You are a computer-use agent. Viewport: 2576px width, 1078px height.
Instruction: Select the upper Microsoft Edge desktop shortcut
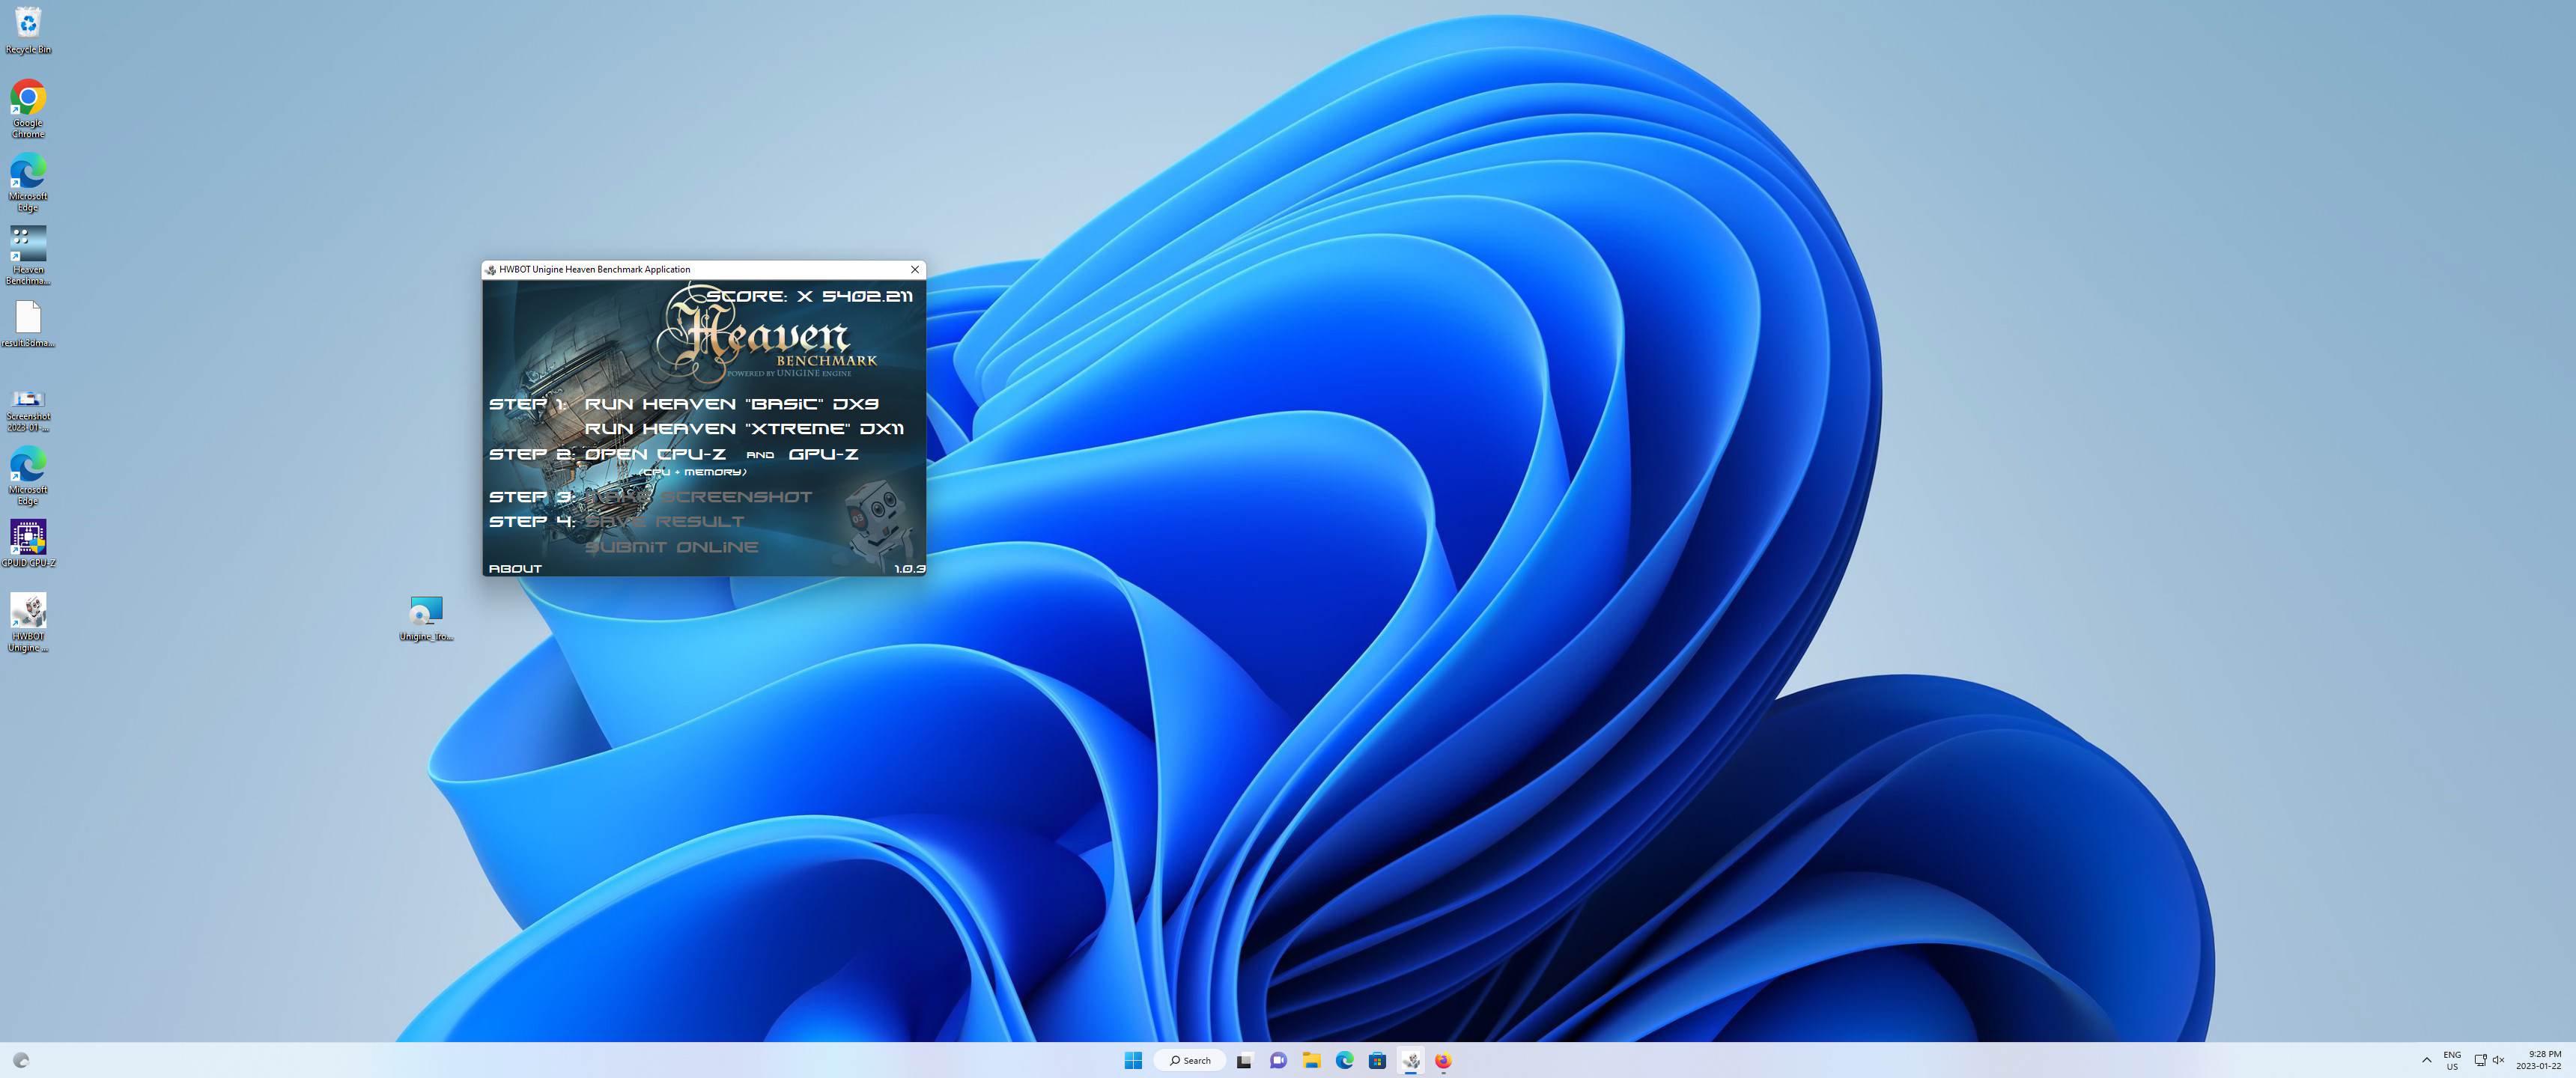pyautogui.click(x=28, y=182)
